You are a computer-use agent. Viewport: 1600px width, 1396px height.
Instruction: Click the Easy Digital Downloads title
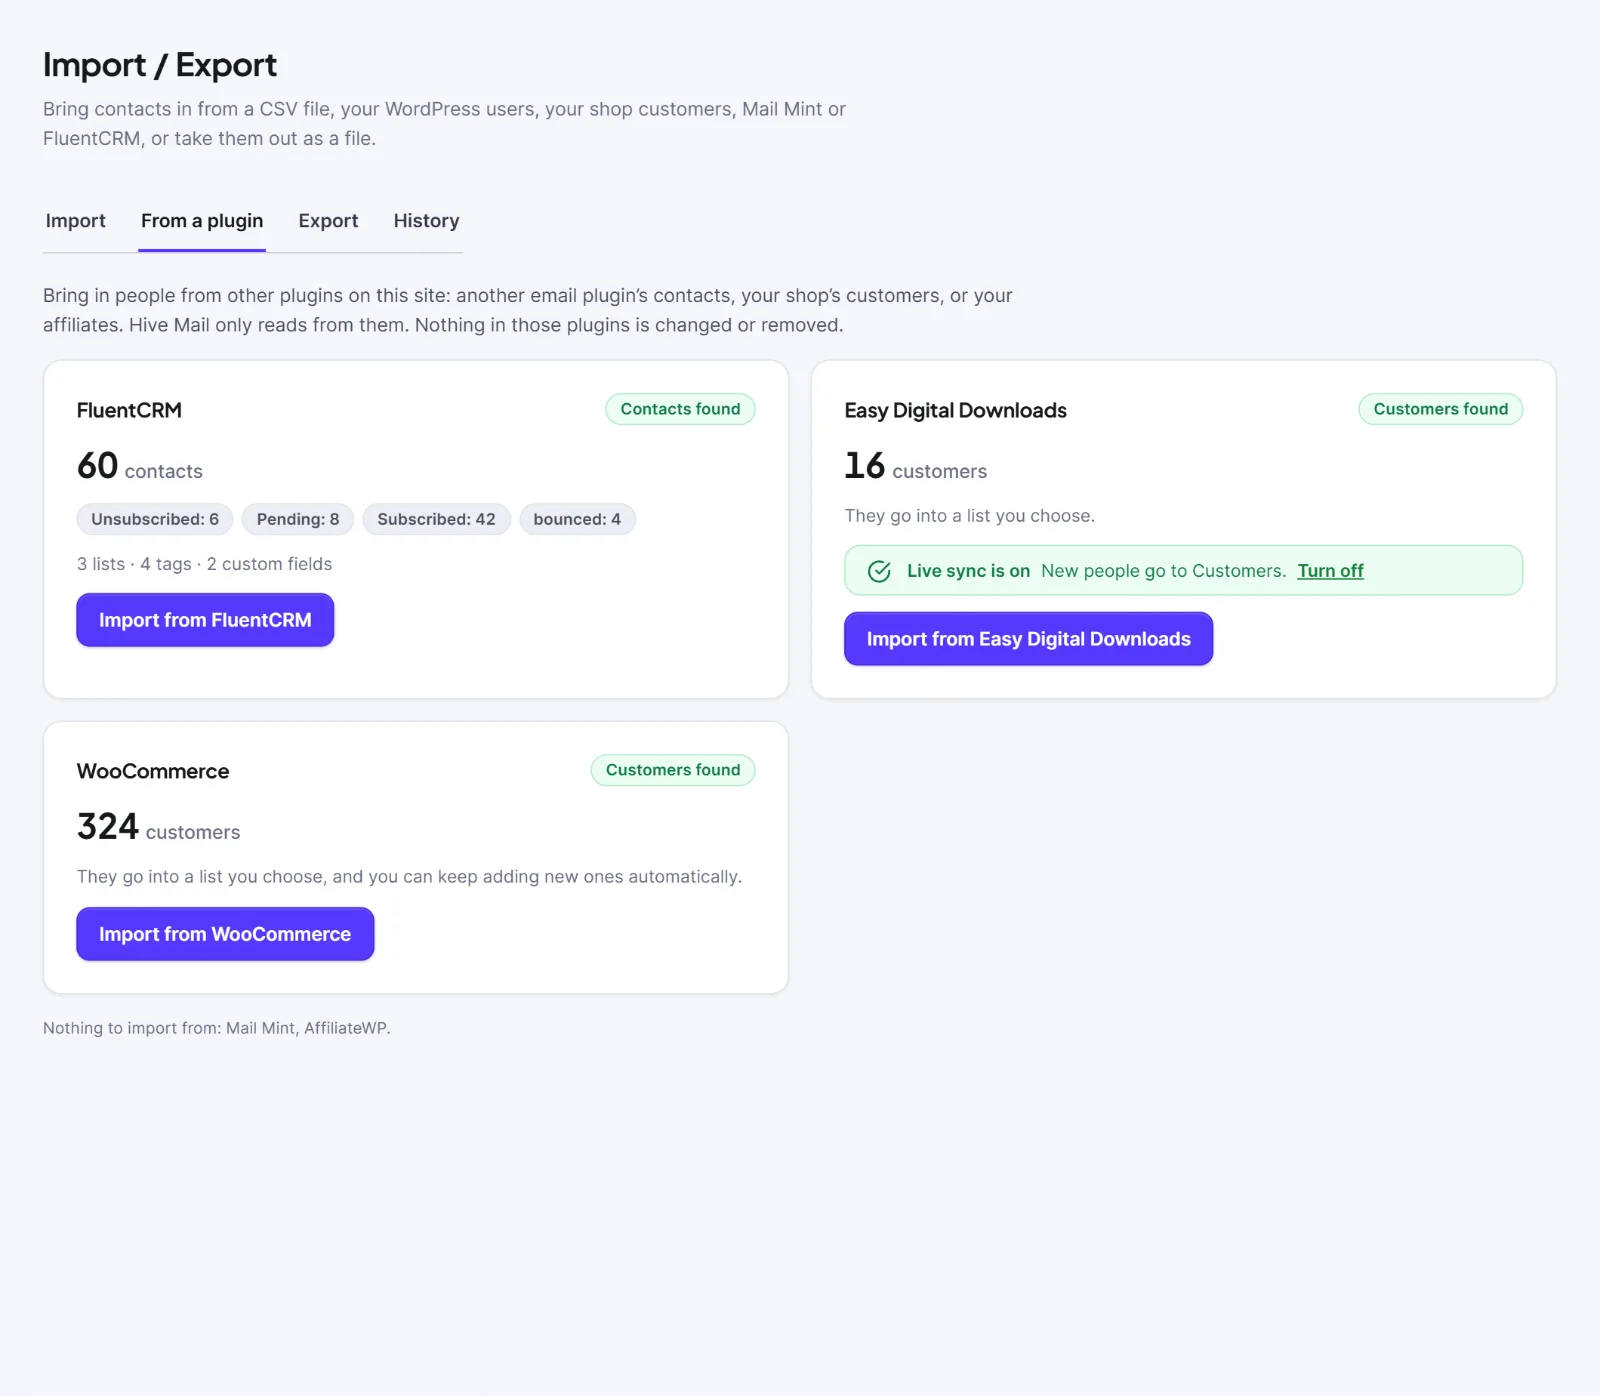point(955,410)
